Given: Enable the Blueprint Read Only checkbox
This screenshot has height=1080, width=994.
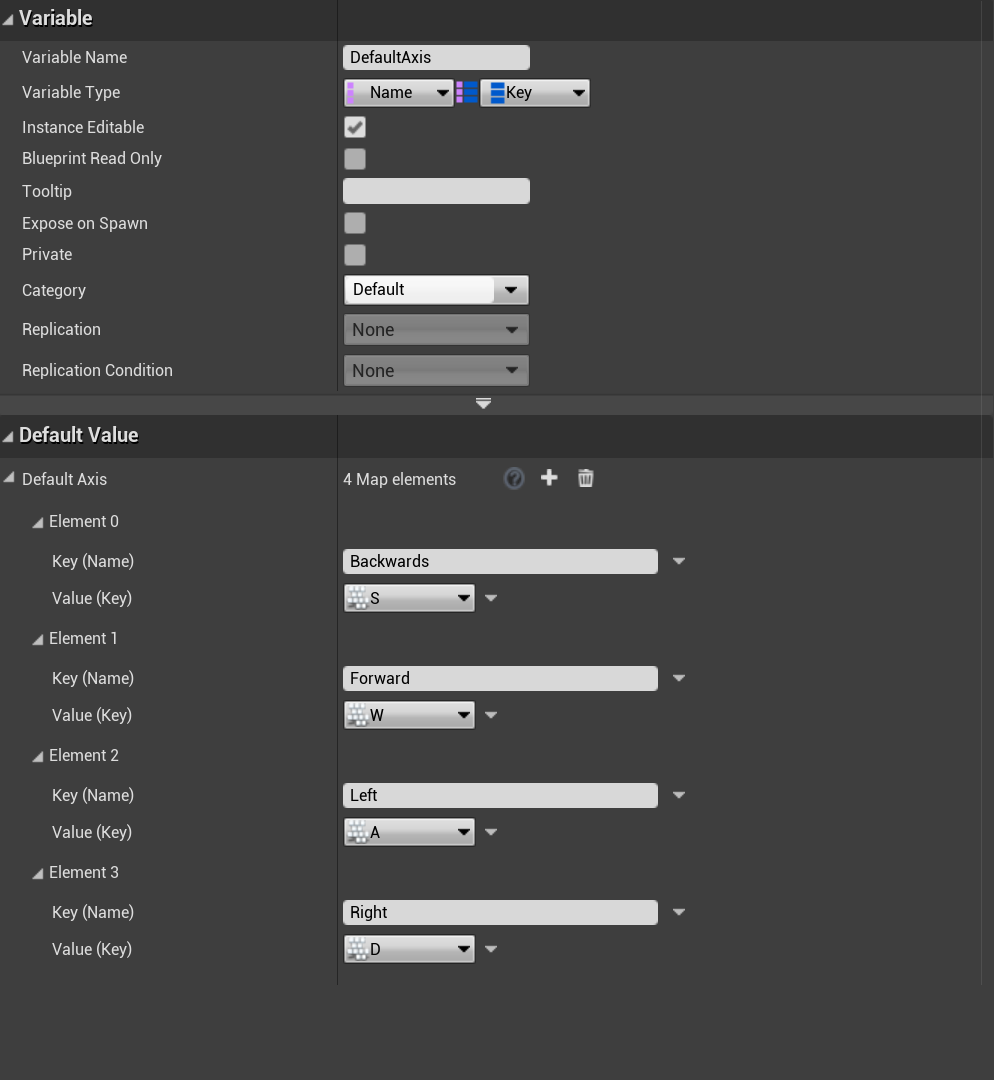Looking at the screenshot, I should point(355,159).
